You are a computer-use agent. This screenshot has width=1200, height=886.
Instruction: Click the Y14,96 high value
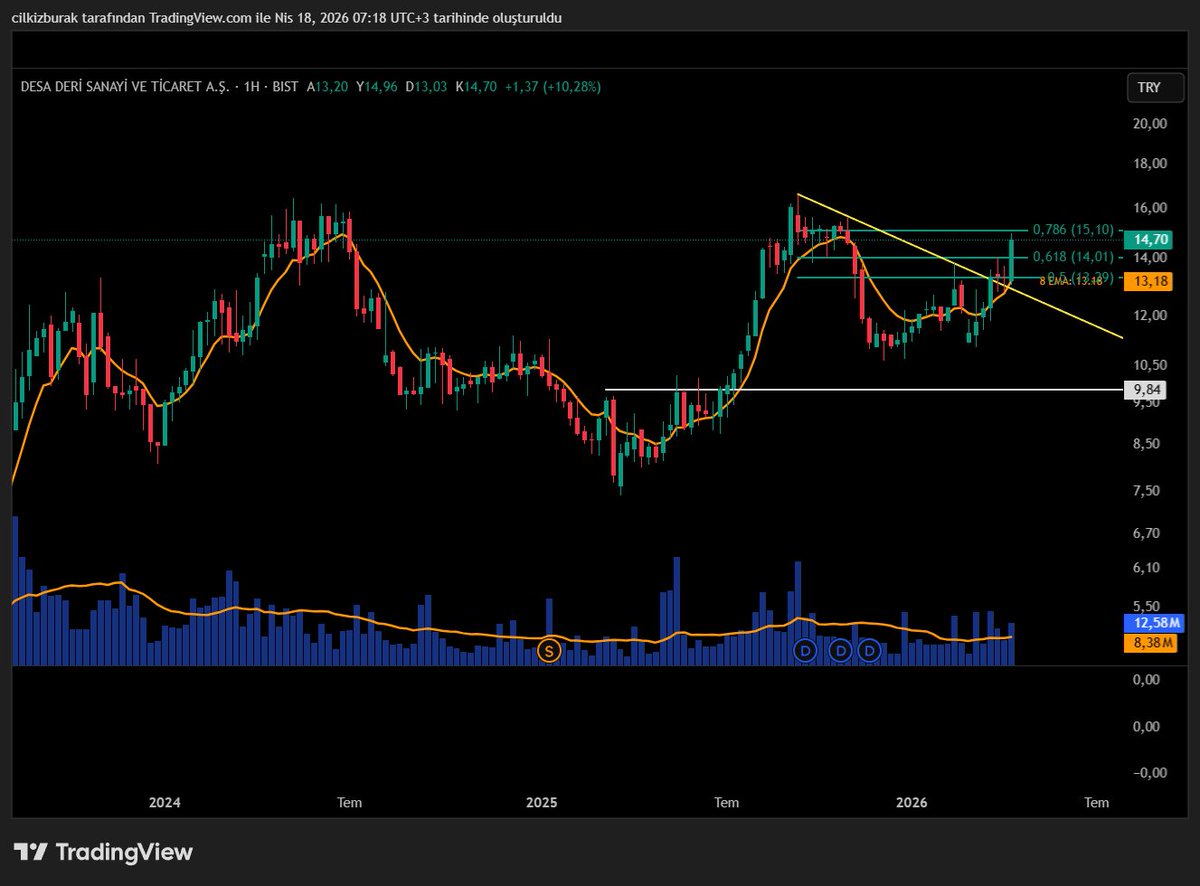[x=377, y=87]
